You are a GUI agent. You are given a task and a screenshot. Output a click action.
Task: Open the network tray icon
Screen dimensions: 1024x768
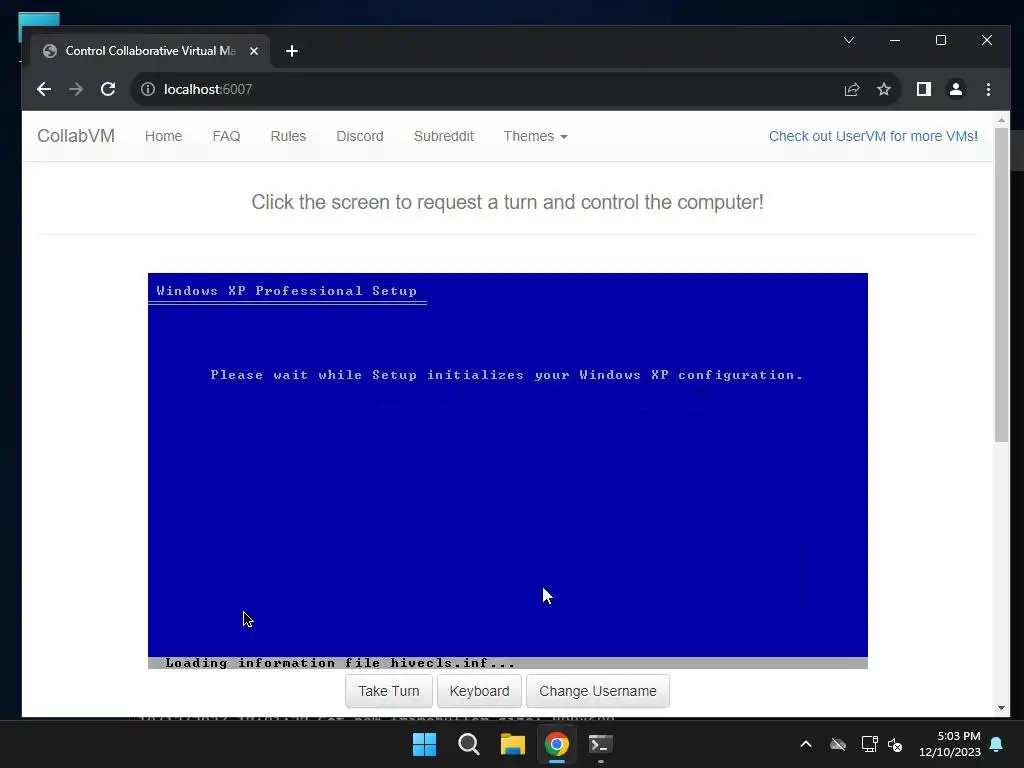click(x=869, y=744)
